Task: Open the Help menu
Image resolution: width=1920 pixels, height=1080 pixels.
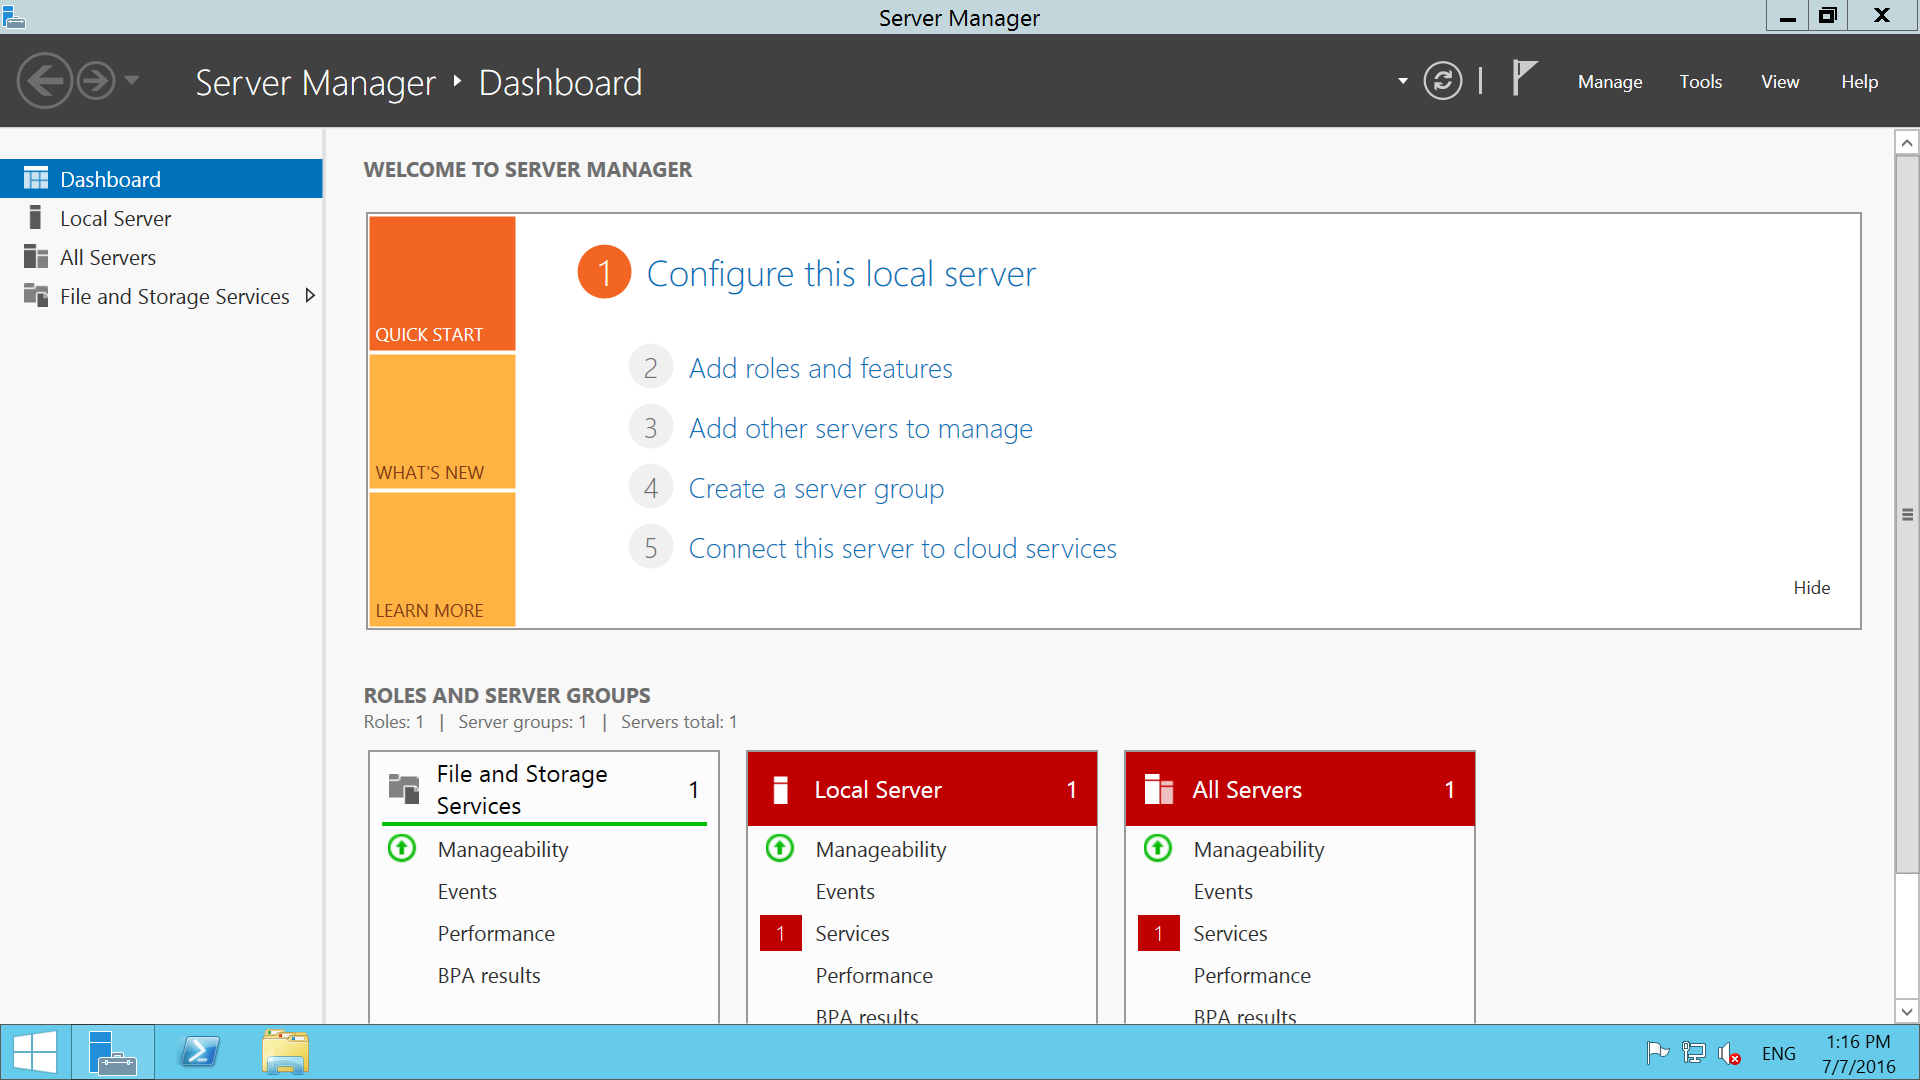Action: 1859,82
